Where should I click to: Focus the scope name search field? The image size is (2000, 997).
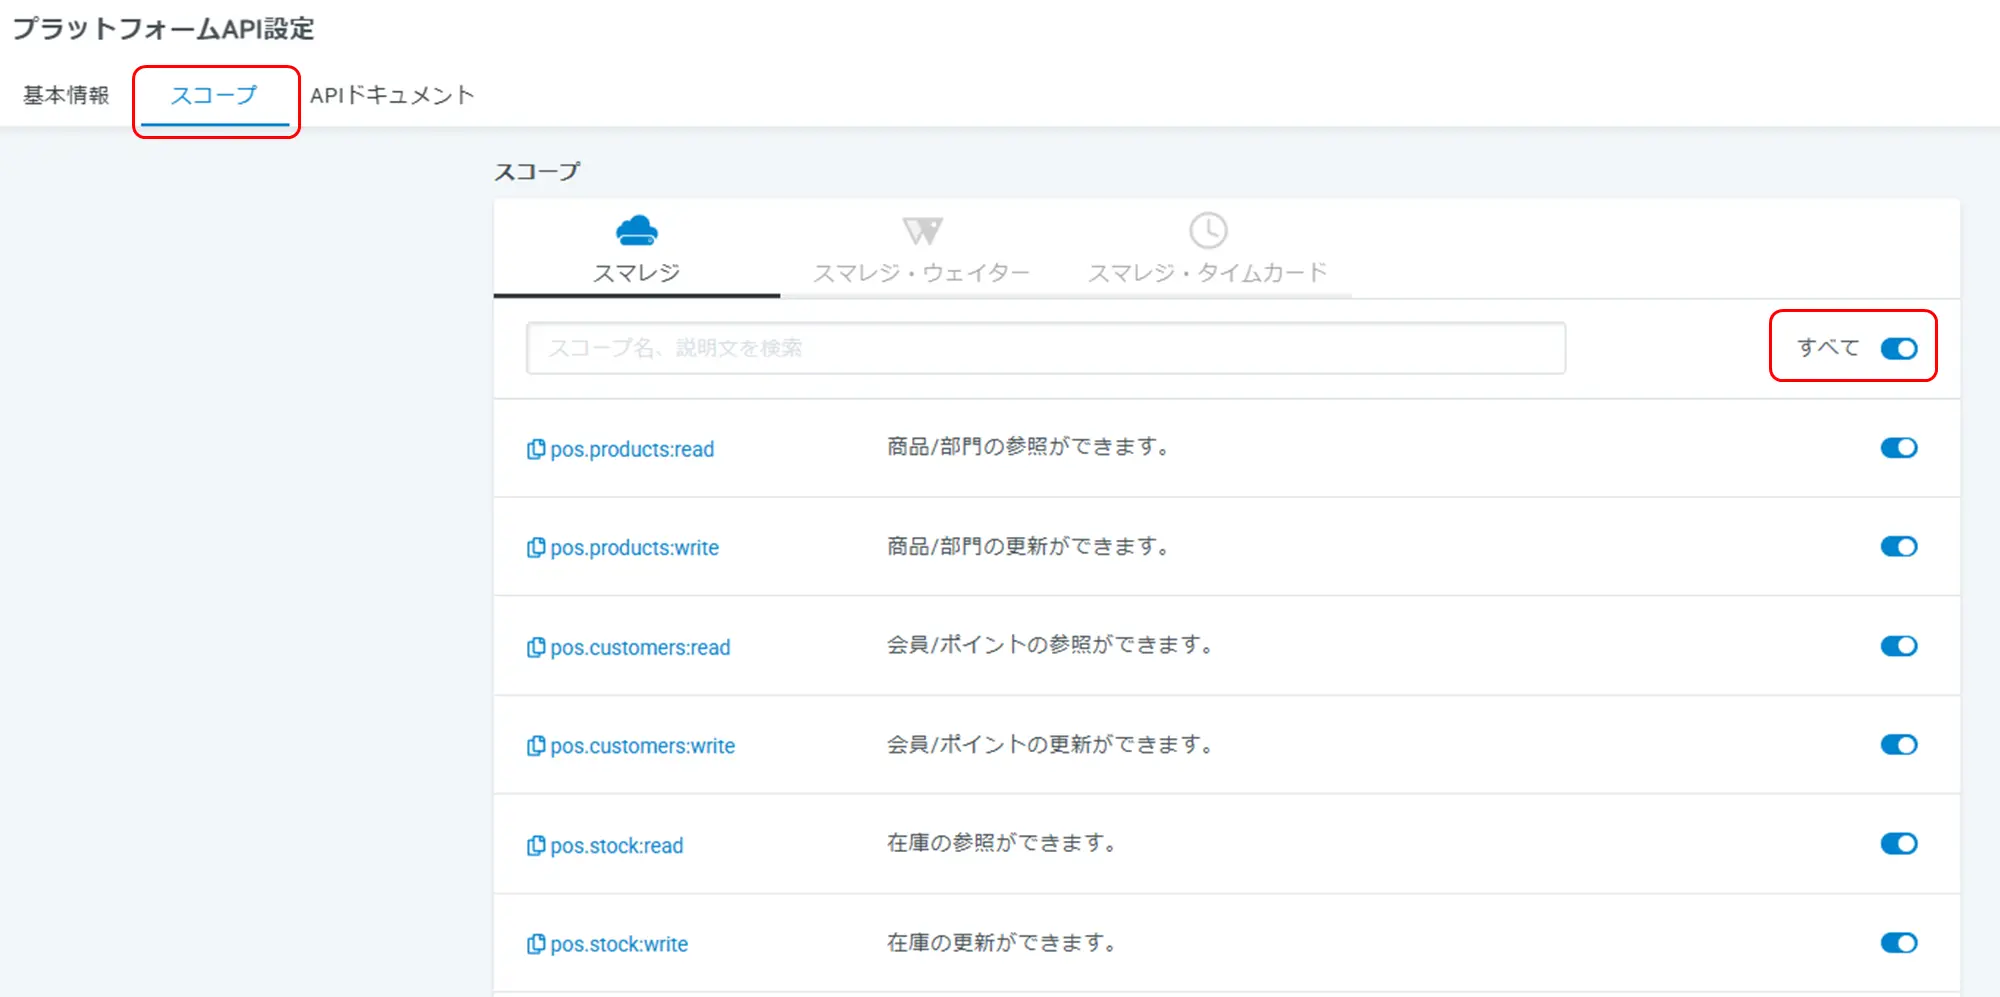[x=1046, y=348]
